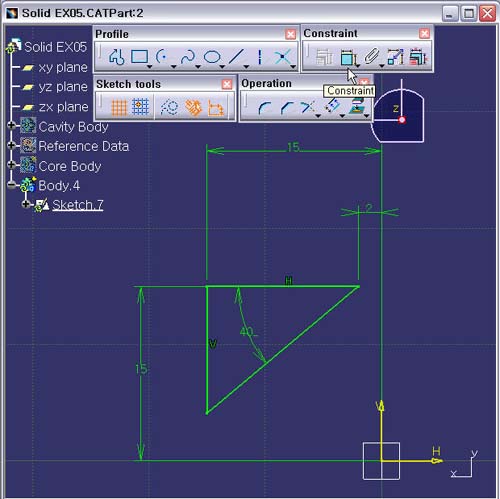Collapse the Body.4 tree node

tap(11, 185)
